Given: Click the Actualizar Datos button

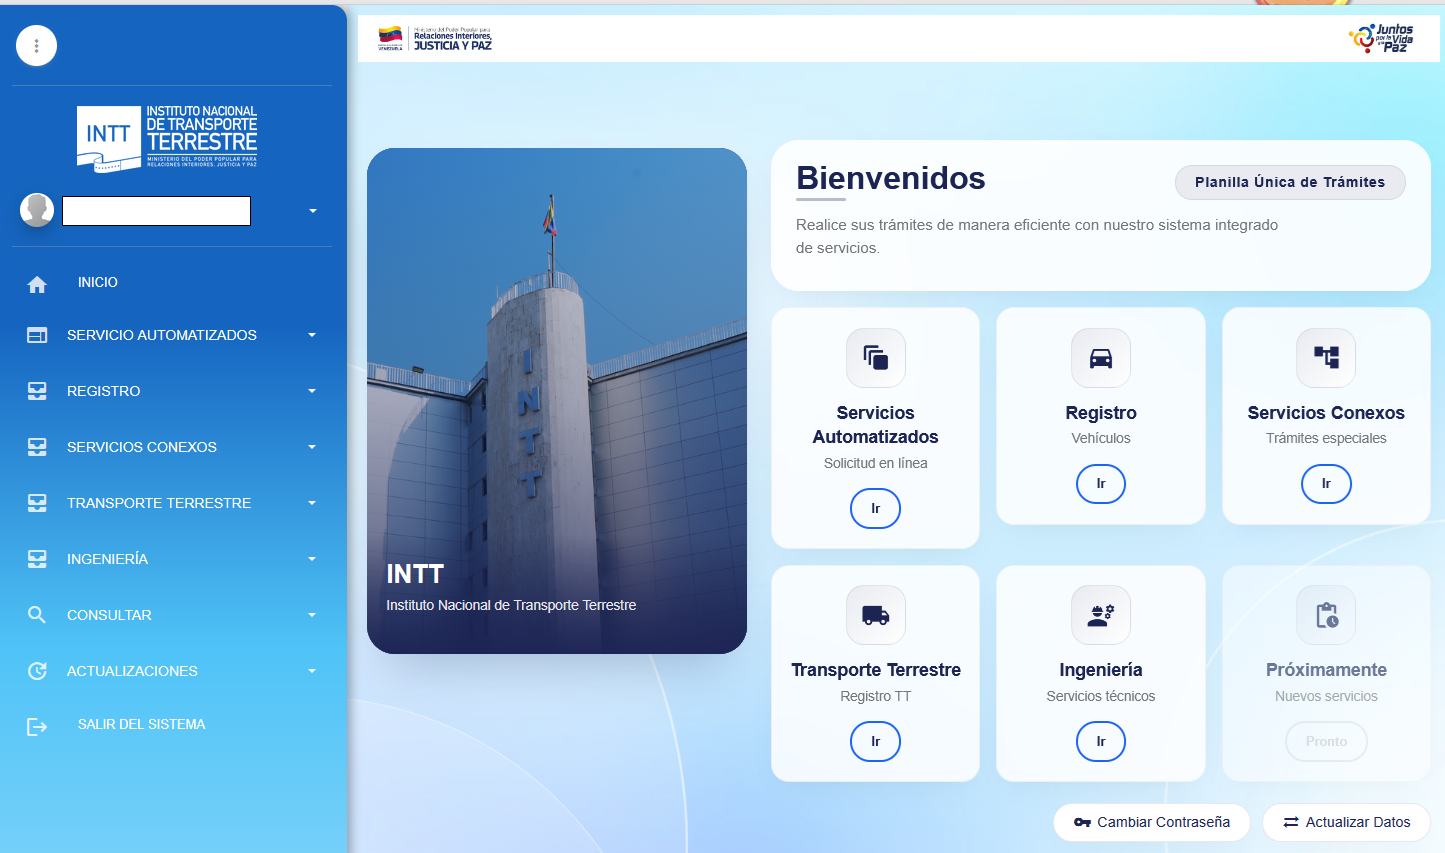Looking at the screenshot, I should click(1346, 822).
